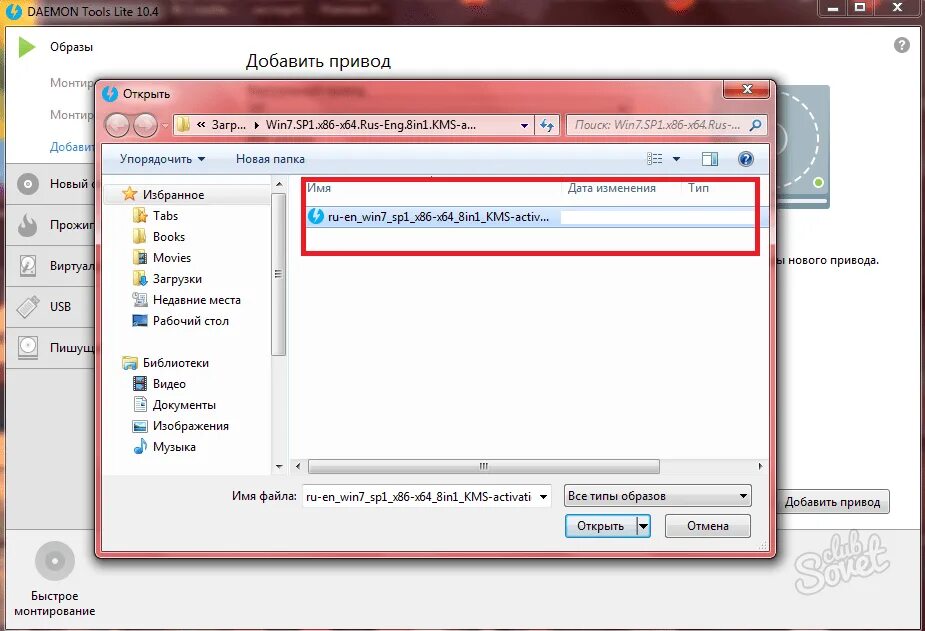Expand the view options dropdown arrow
Viewport: 925px width, 631px height.
coord(677,159)
